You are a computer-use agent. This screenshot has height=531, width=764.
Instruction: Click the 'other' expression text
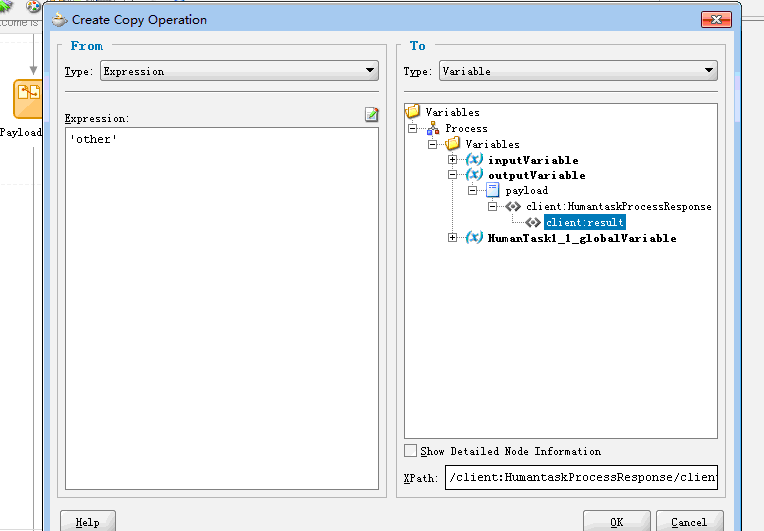(x=94, y=139)
